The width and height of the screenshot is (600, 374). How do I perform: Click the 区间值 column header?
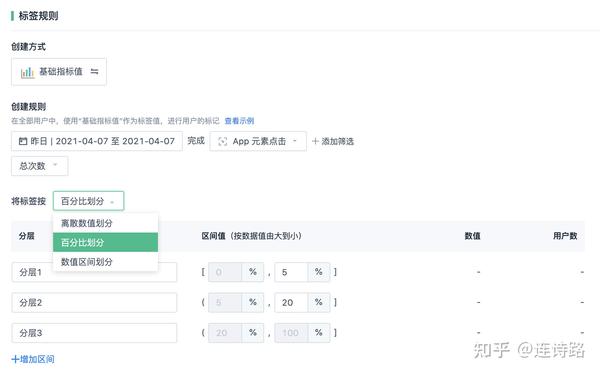251,236
